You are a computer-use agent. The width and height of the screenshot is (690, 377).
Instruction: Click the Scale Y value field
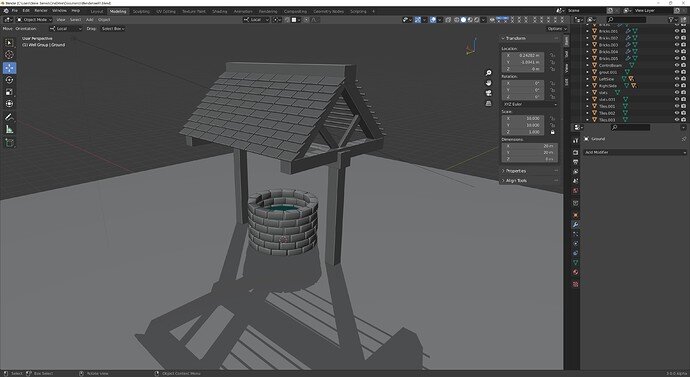tap(523, 125)
